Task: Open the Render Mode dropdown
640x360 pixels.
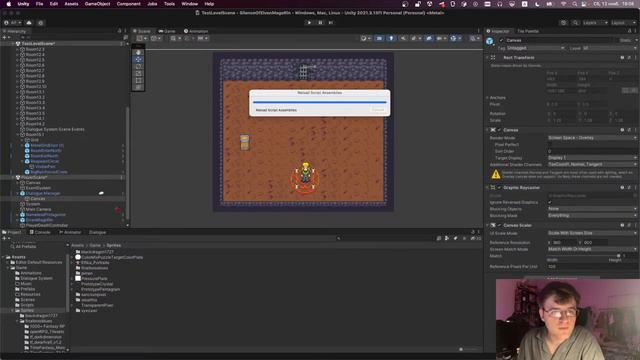Action: tap(592, 138)
